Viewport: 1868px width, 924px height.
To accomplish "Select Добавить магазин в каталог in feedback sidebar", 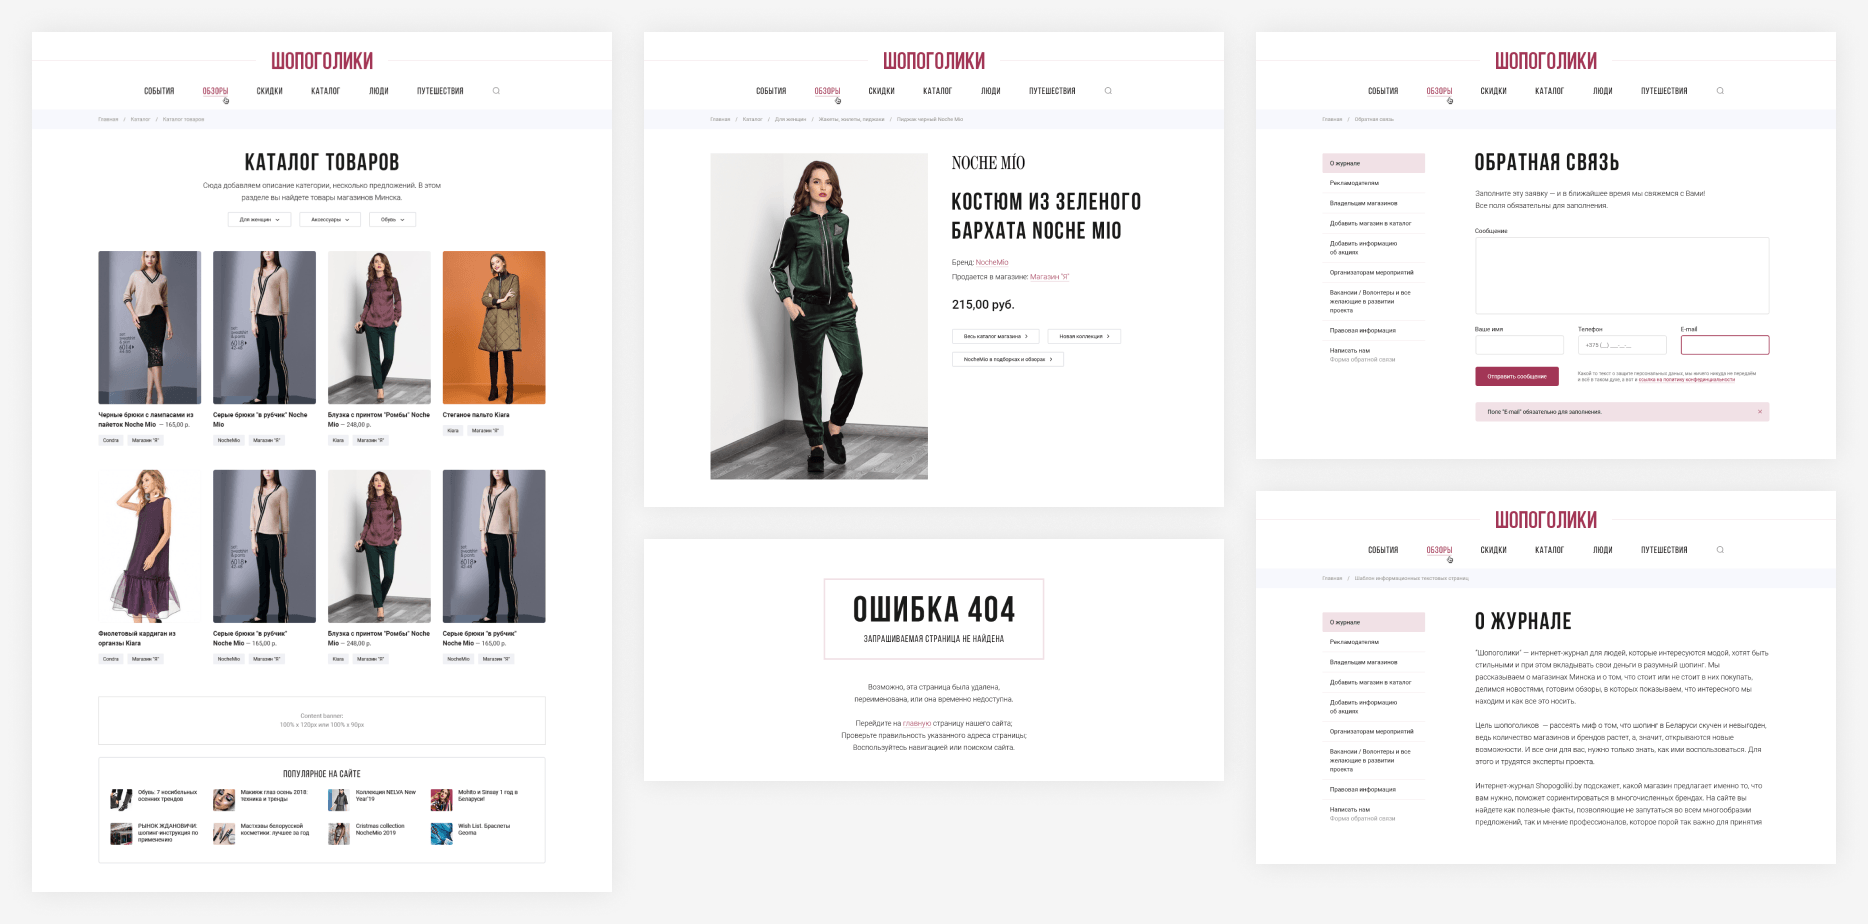I will (1373, 223).
